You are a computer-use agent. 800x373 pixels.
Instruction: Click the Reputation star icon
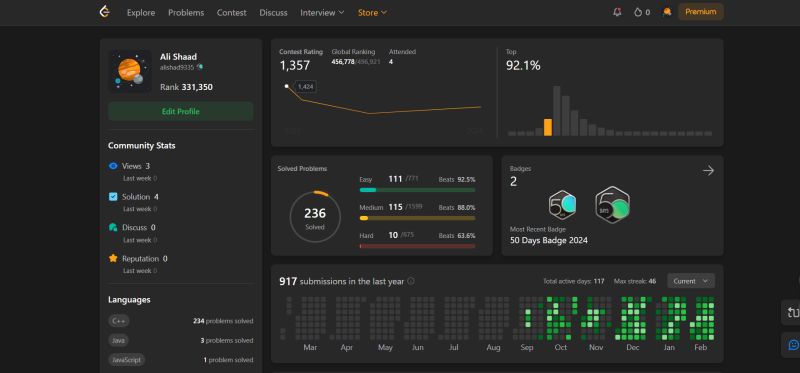click(113, 258)
